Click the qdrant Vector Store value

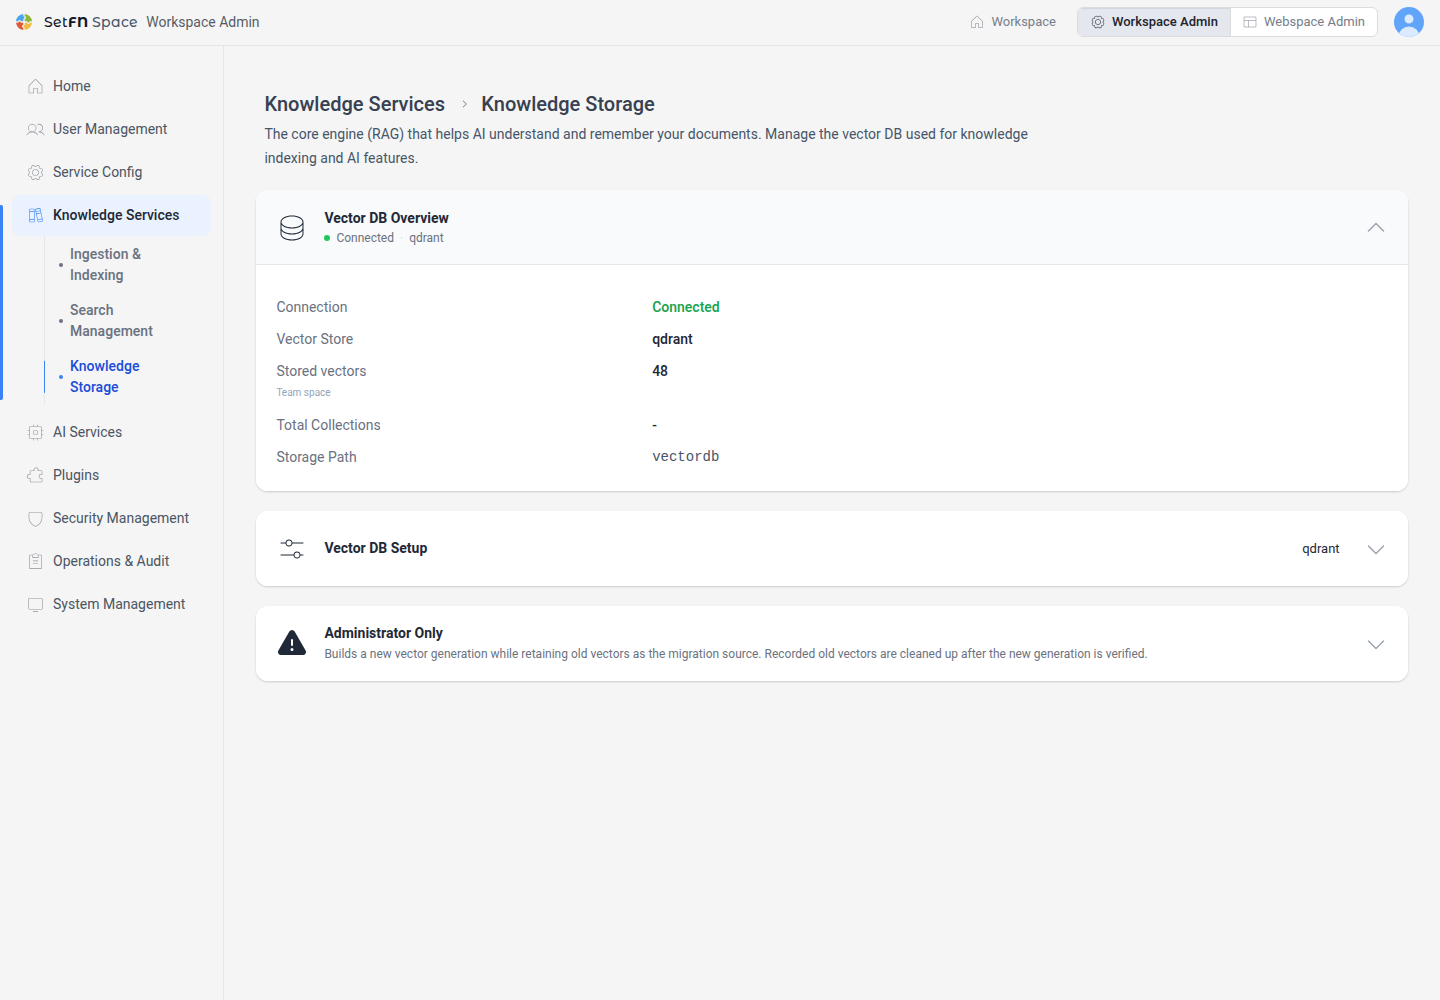pyautogui.click(x=673, y=339)
